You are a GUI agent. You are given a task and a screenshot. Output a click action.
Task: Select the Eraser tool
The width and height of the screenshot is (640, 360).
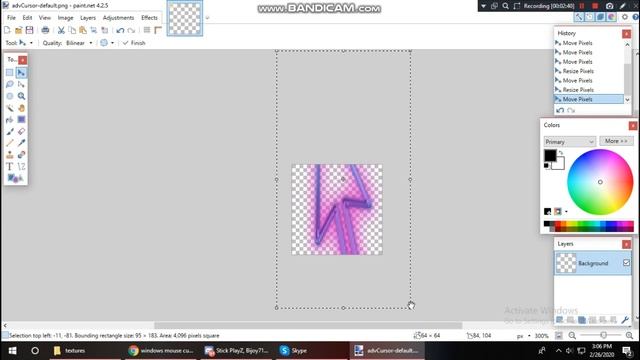(x=21, y=131)
